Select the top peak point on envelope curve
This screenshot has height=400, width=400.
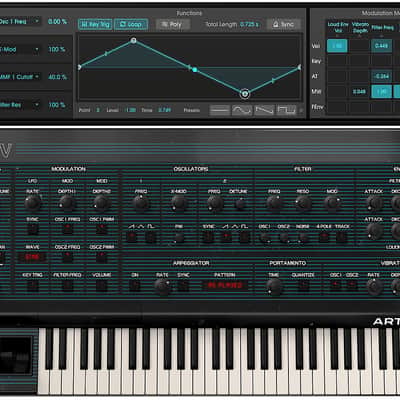(133, 41)
